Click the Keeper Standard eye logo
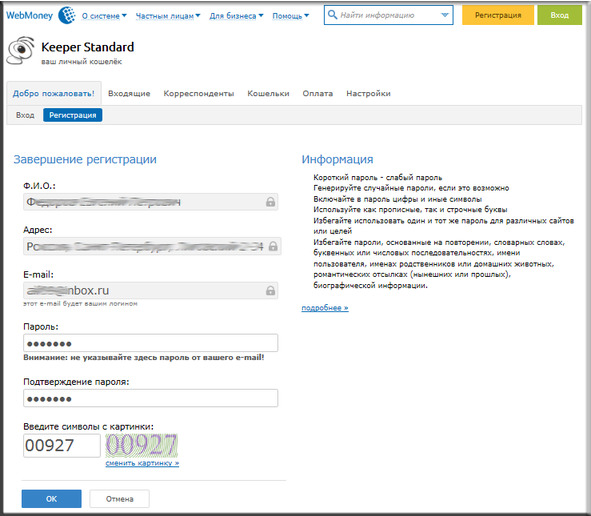 pos(21,51)
